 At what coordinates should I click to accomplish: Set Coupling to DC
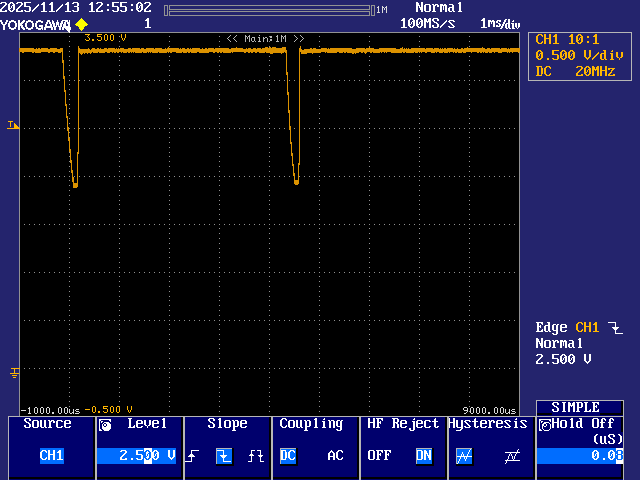288,456
